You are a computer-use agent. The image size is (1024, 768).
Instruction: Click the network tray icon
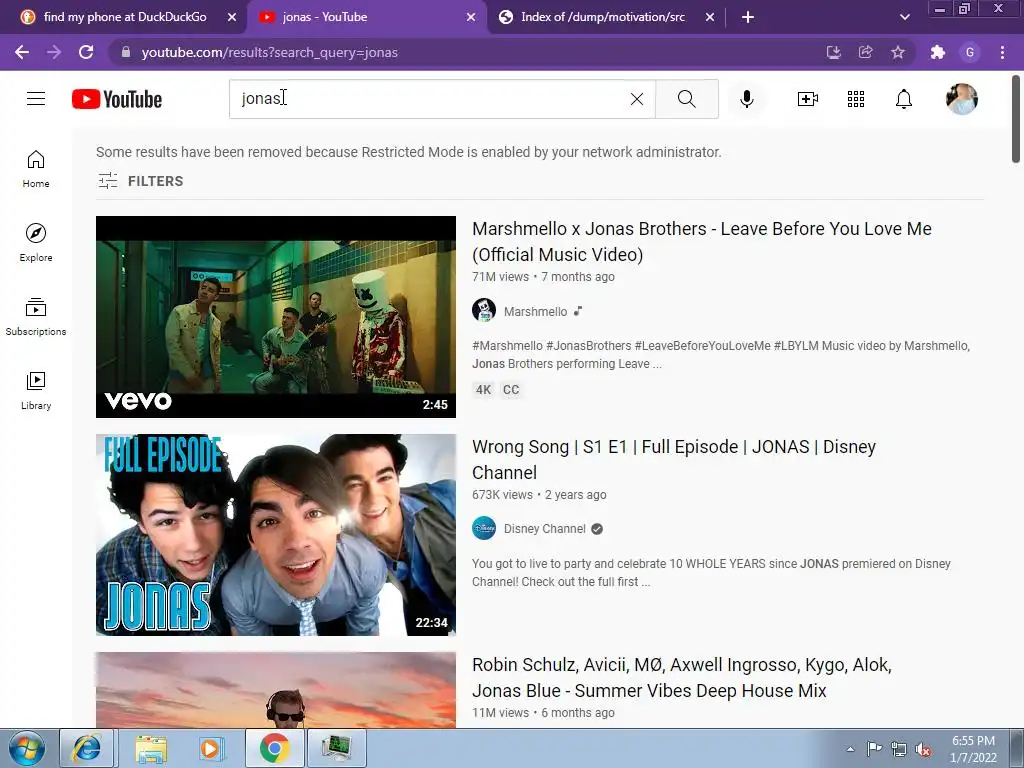tap(899, 749)
